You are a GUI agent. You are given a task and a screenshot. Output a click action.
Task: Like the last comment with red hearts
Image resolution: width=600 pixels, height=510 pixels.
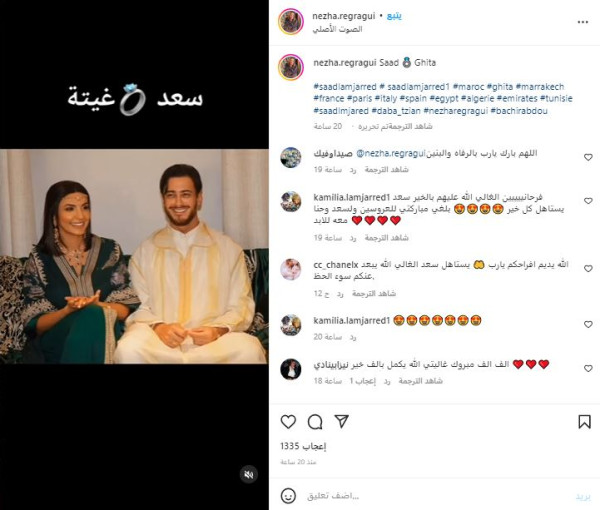[588, 368]
